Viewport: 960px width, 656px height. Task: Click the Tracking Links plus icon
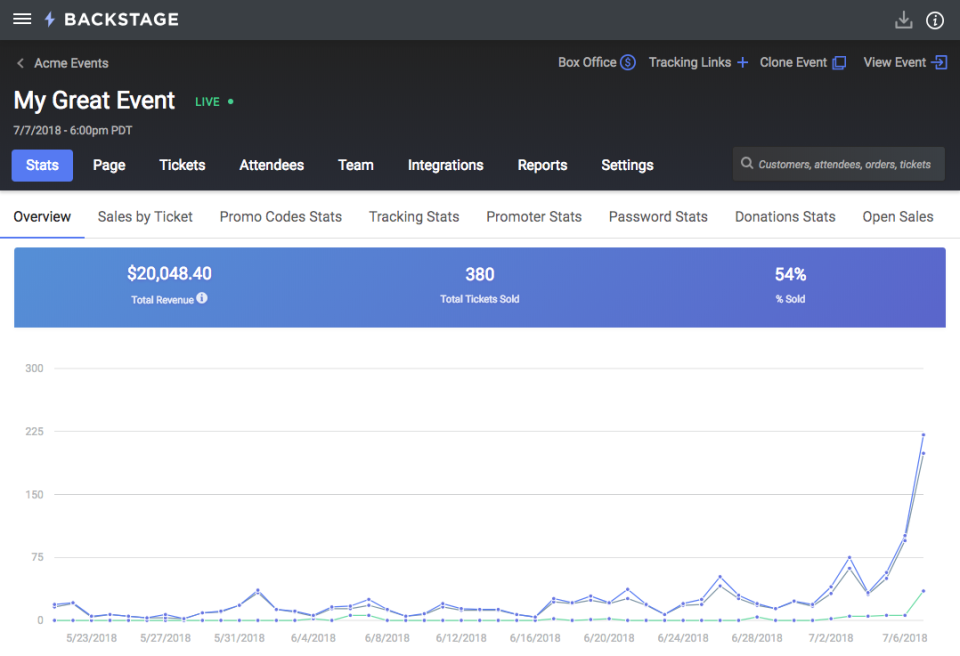point(742,62)
